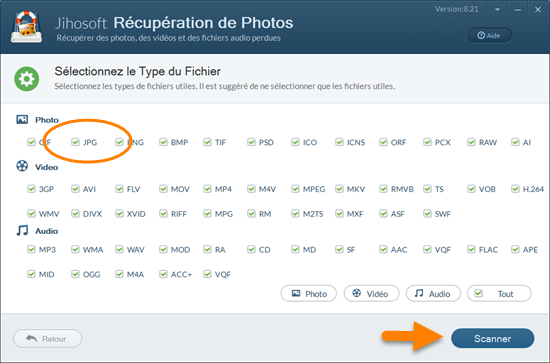Toggle the CD checkbox
550x363 pixels.
[251, 249]
